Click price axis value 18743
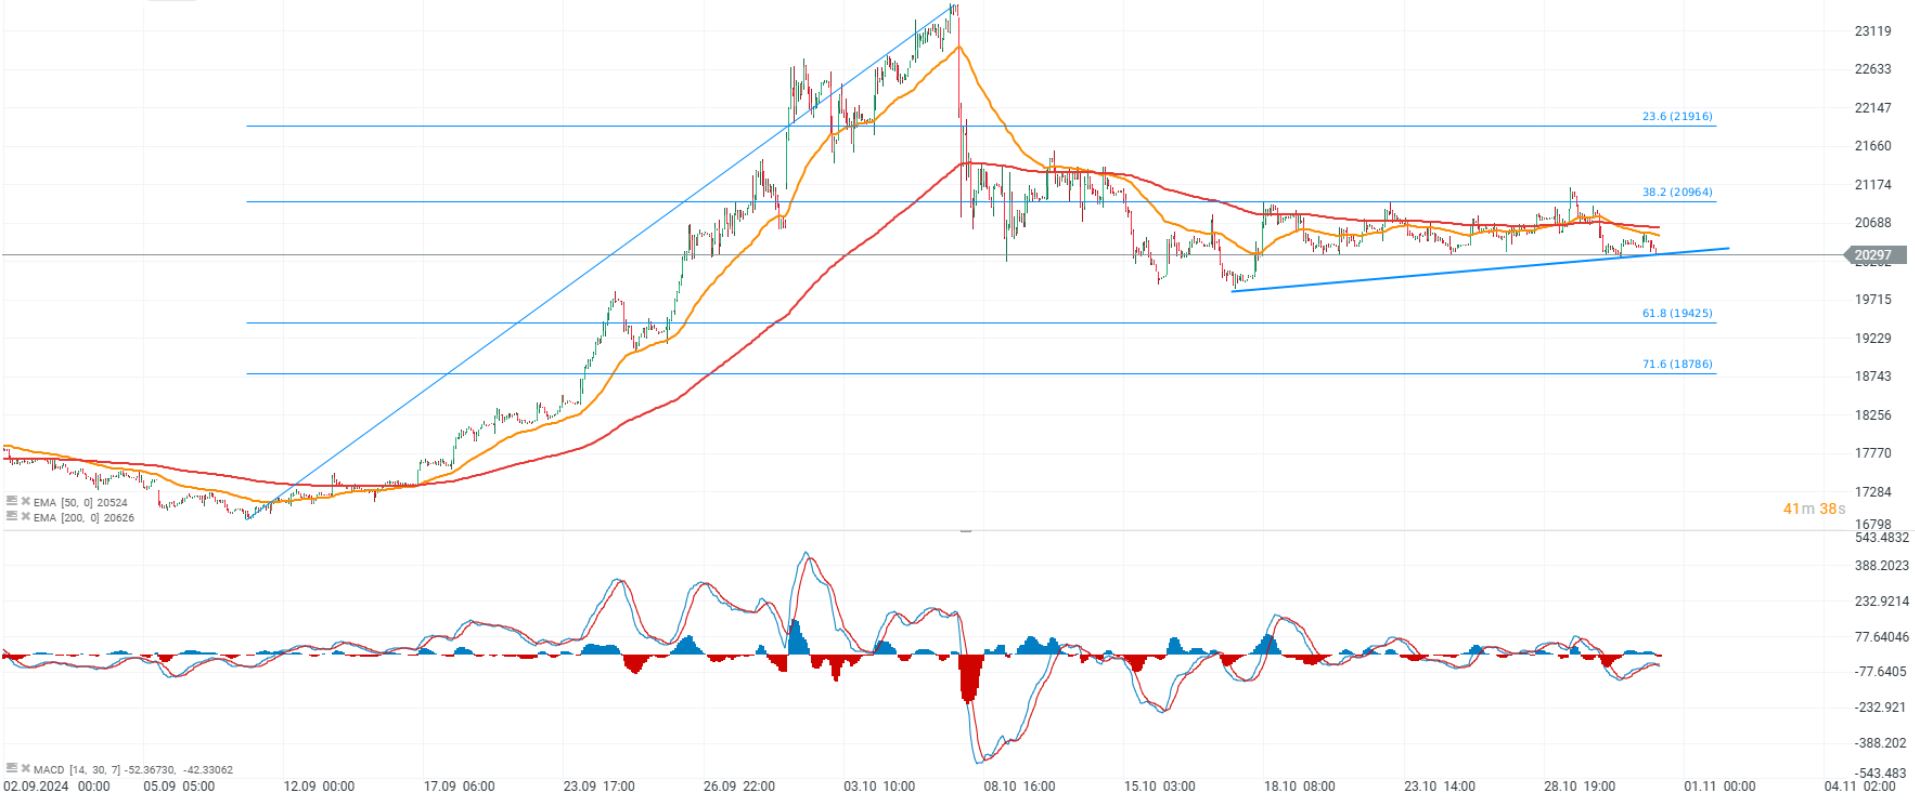 pos(1873,376)
